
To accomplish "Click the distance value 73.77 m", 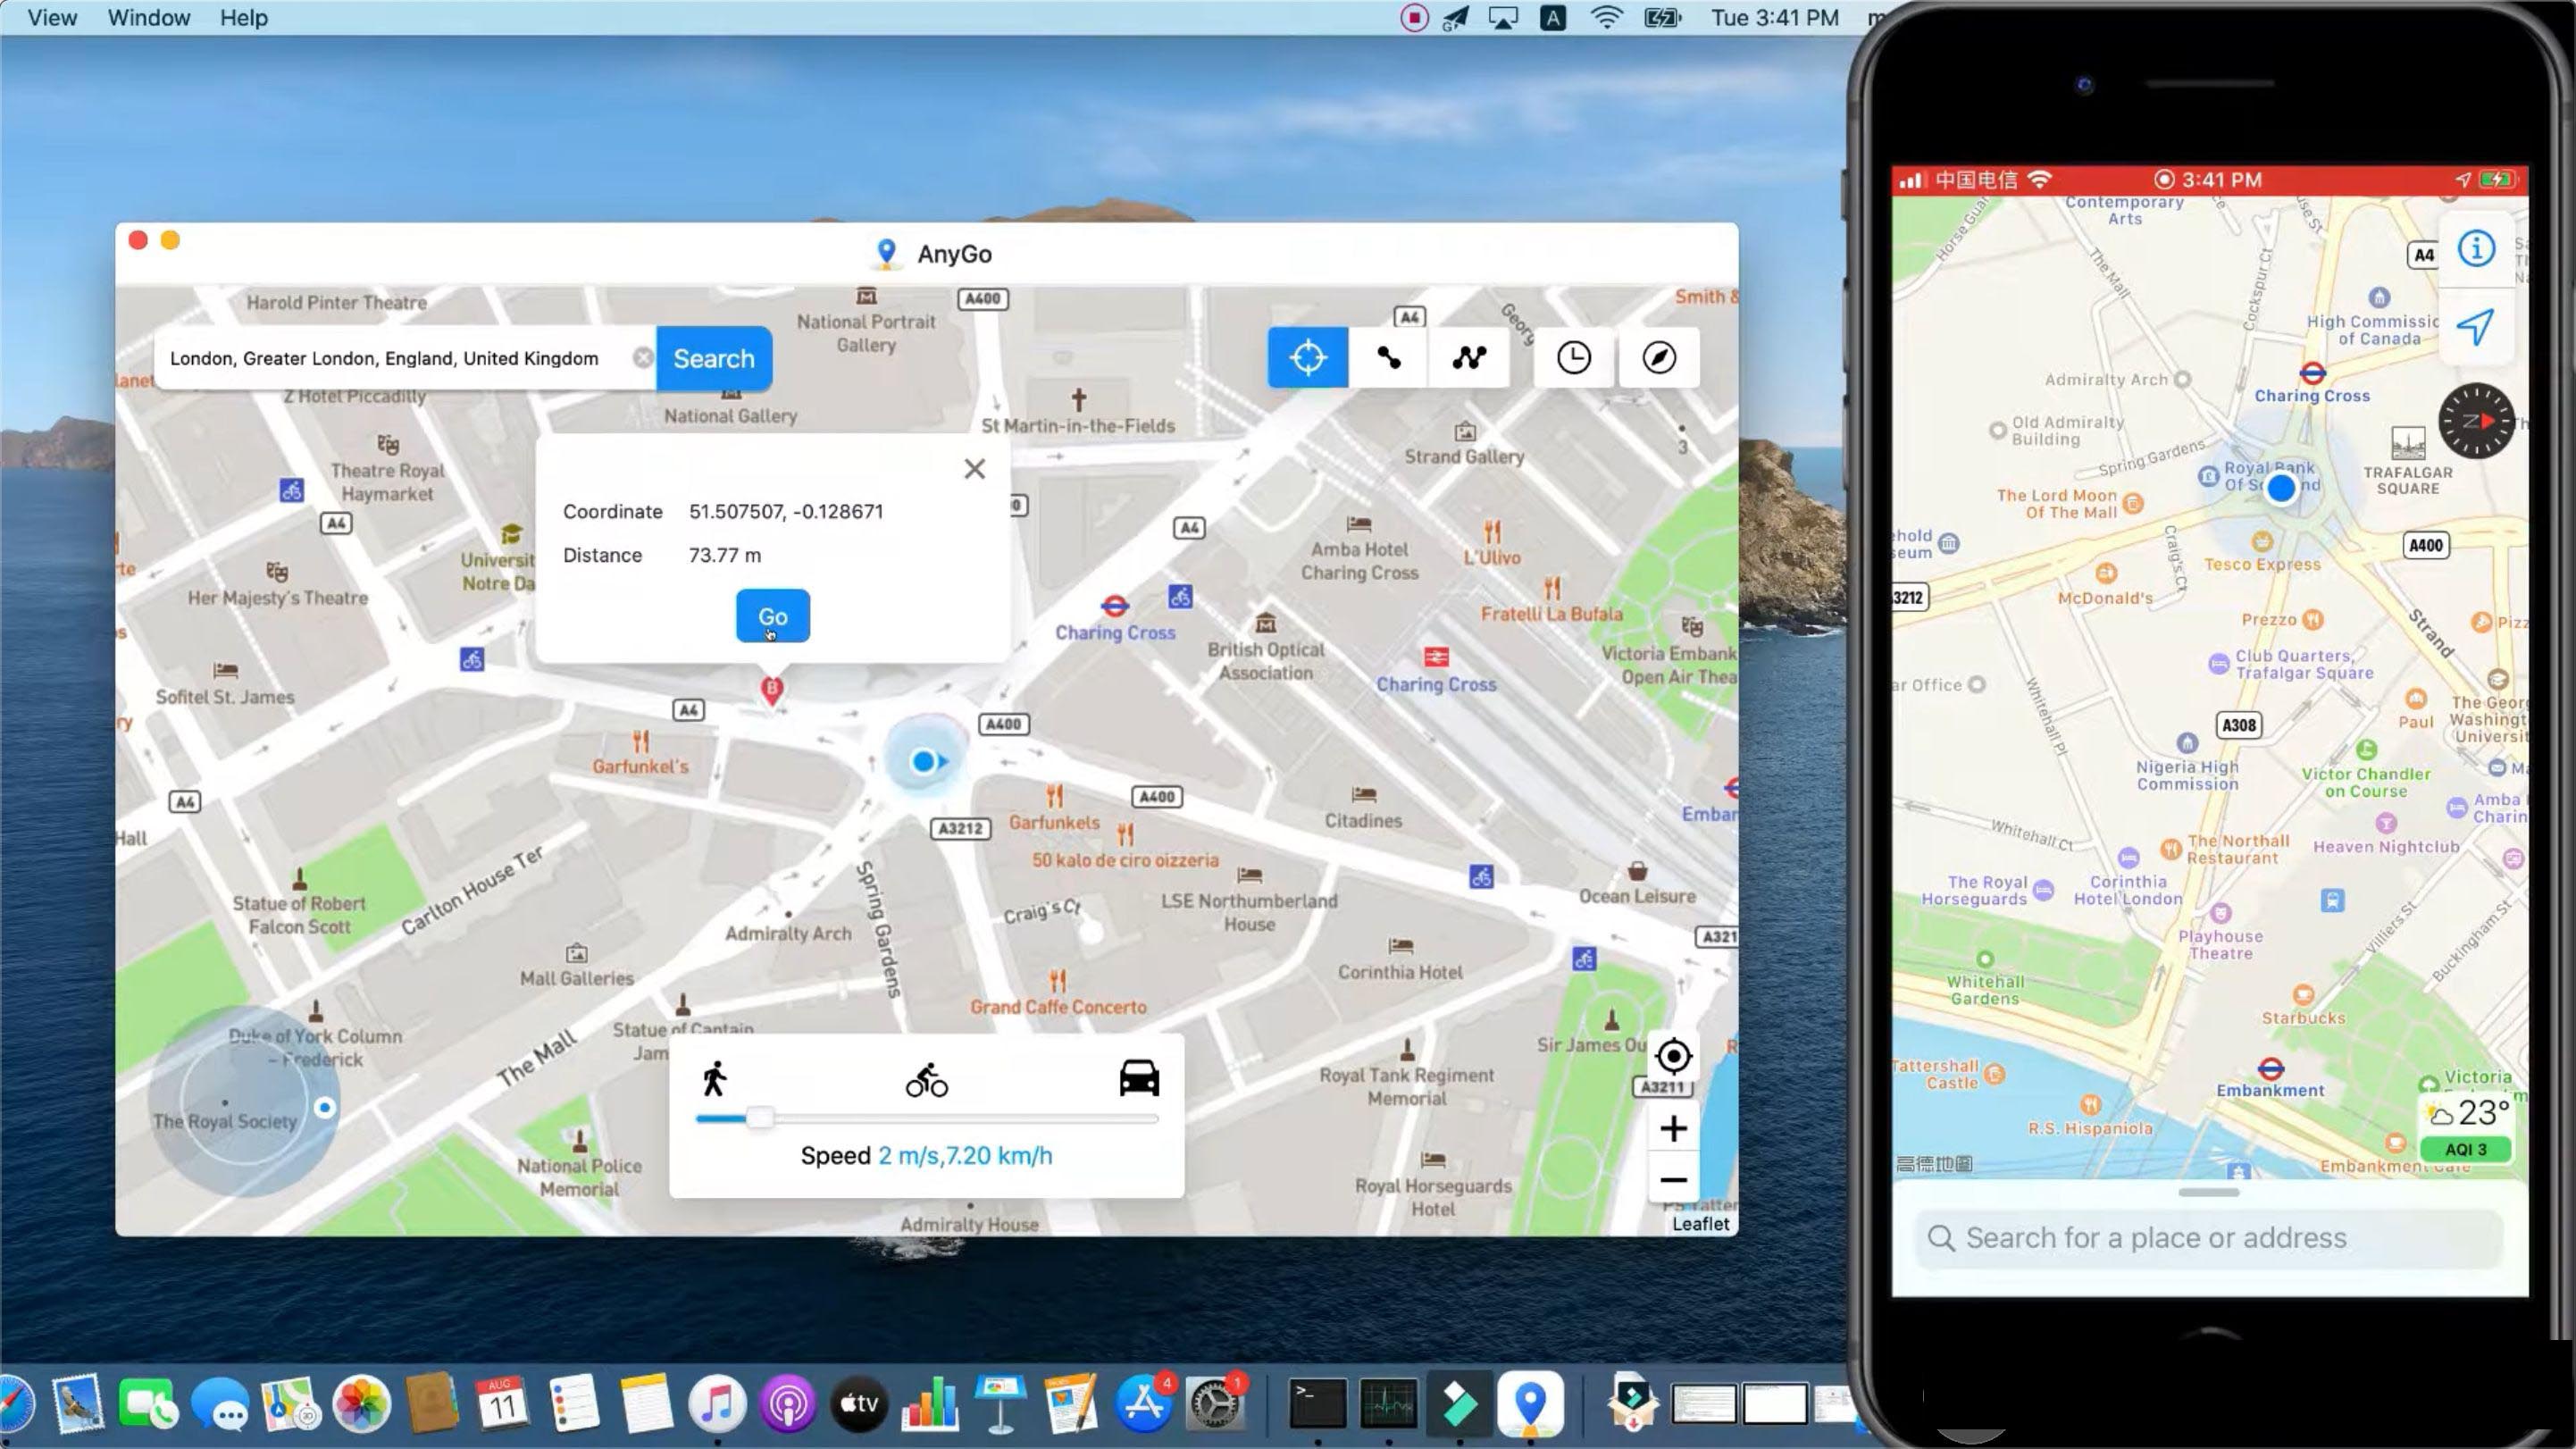I will [x=724, y=555].
